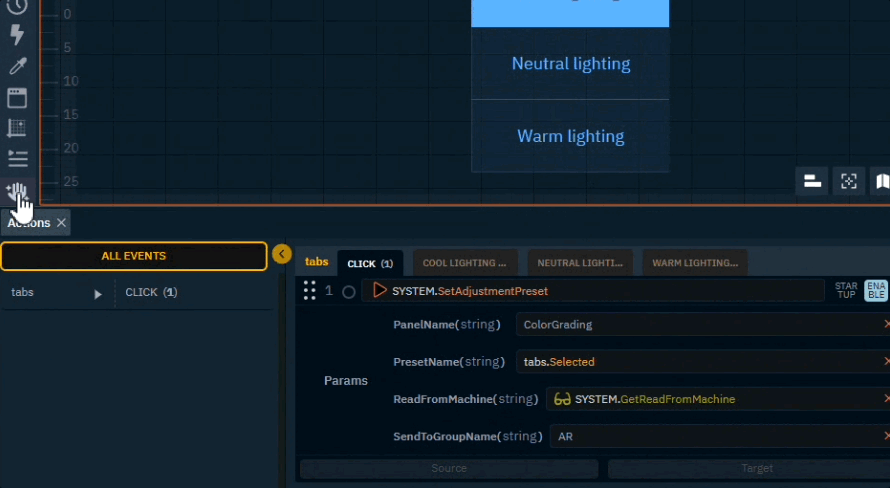Viewport: 890px width, 488px height.
Task: Open the playlist list icon in sidebar
Action: (x=17, y=158)
